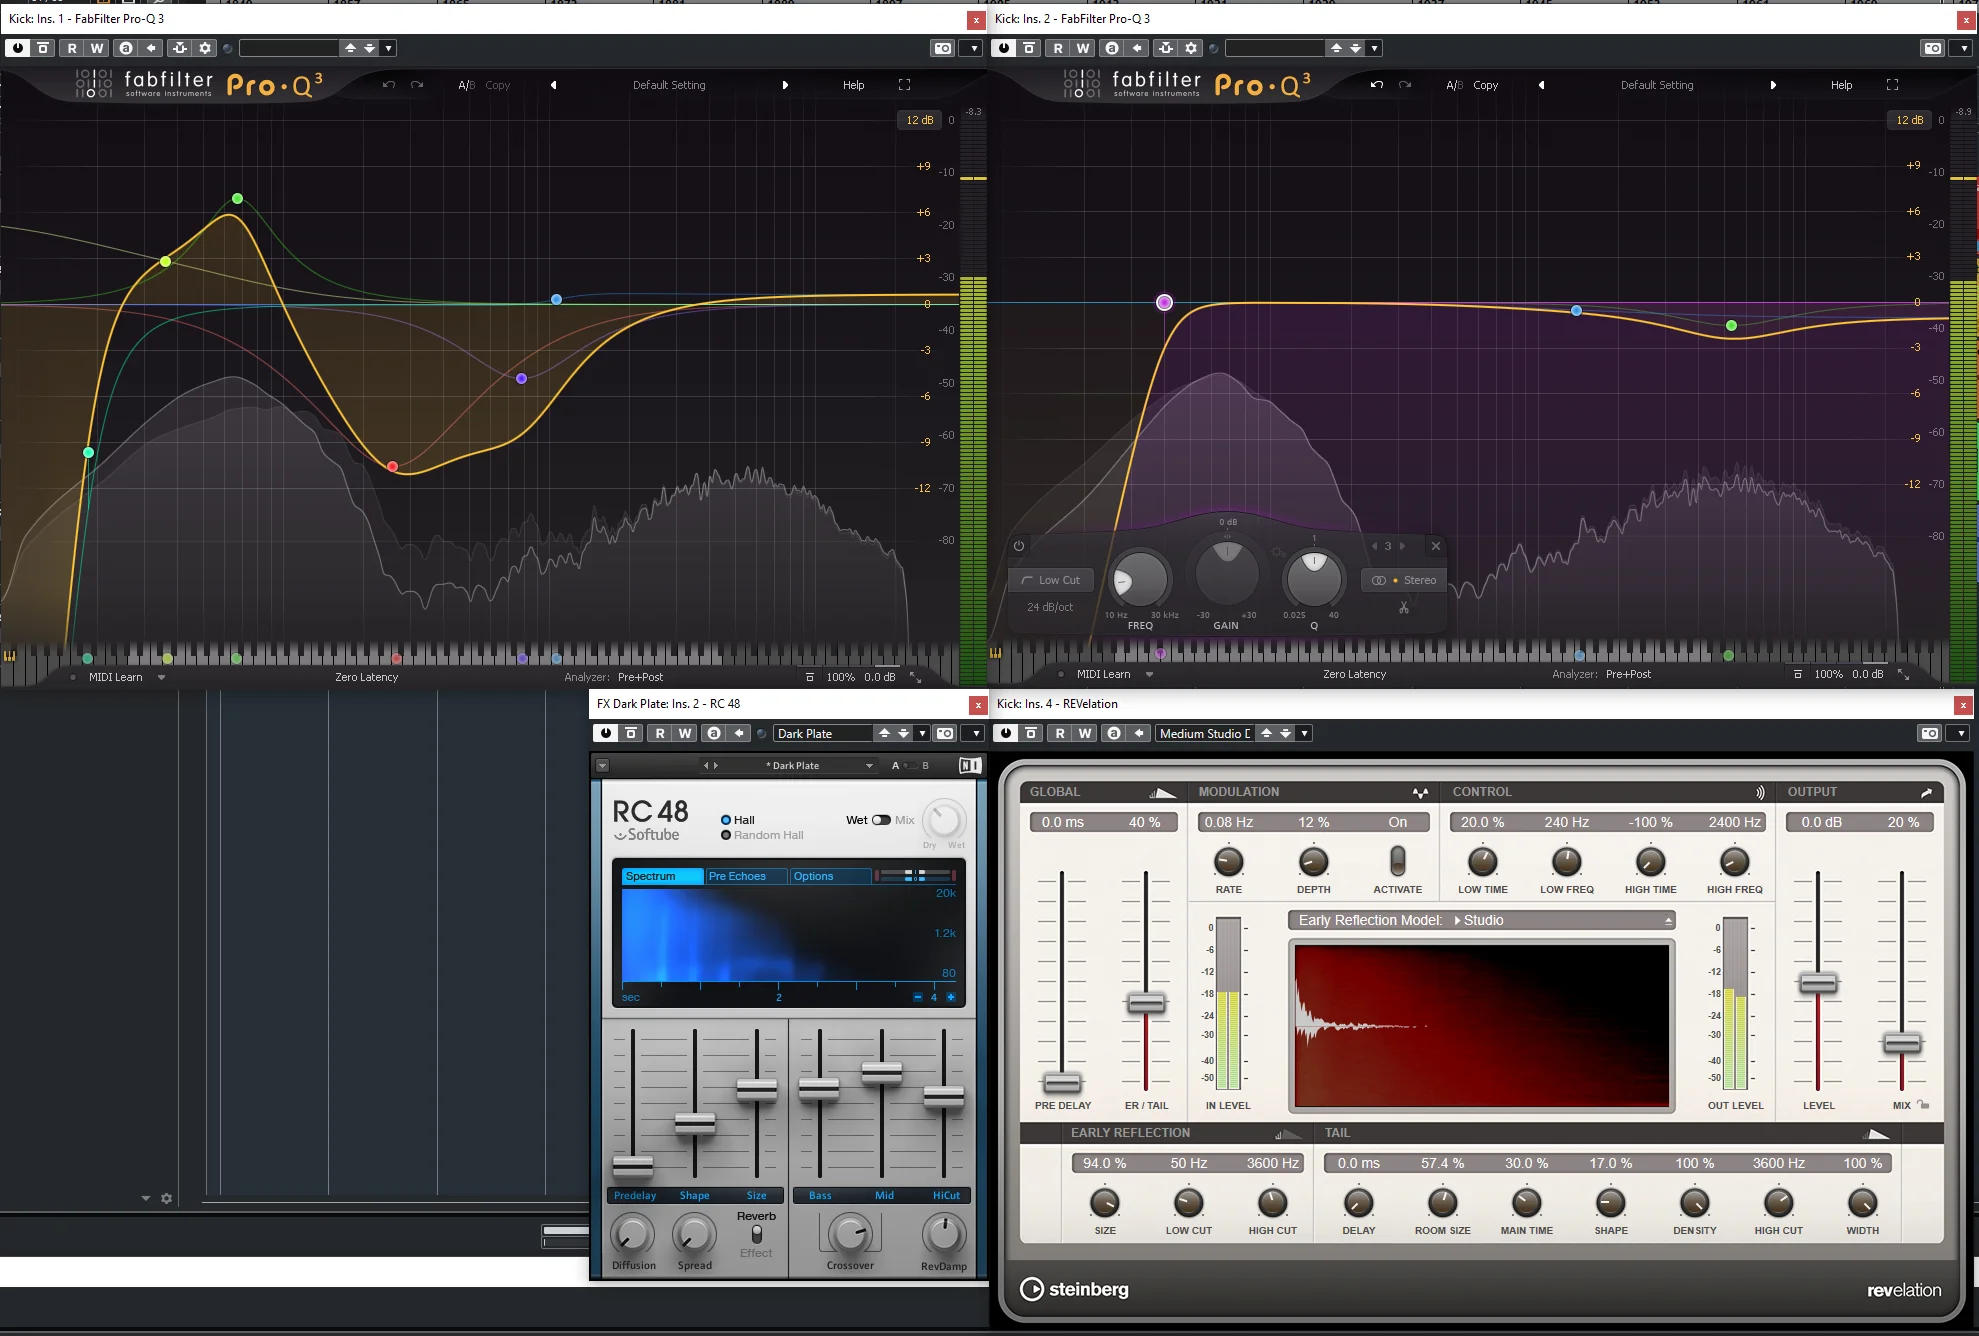Bypass the Kick Ins. 1 Pro-Q 3 plugin
The height and width of the screenshot is (1336, 1979).
point(17,48)
